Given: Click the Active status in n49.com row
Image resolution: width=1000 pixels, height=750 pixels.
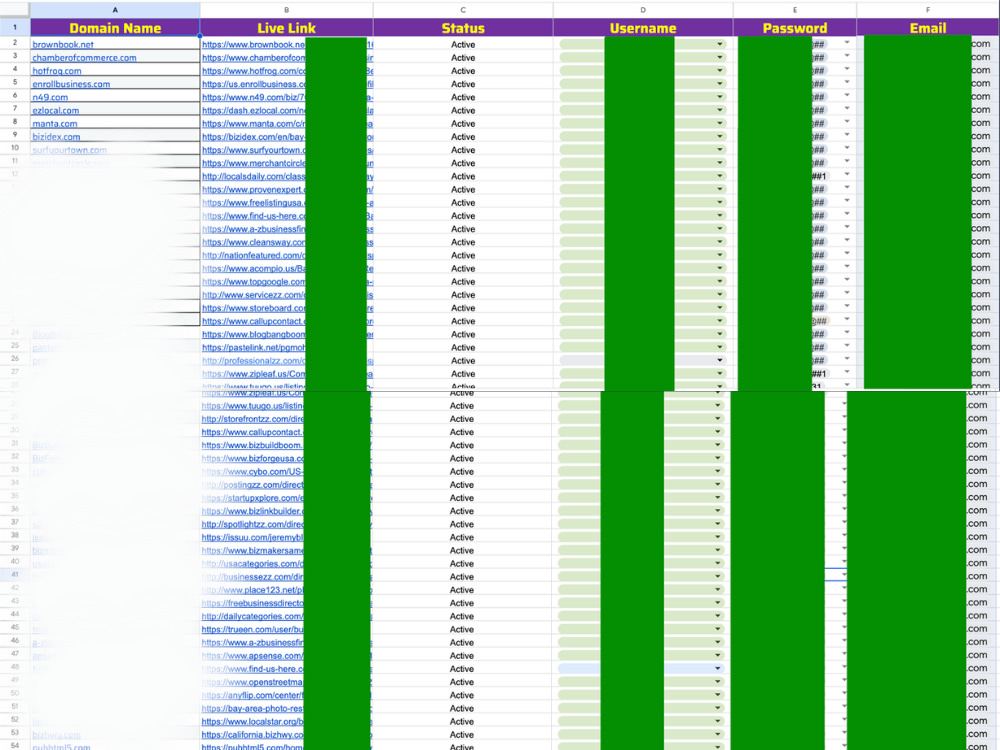Looking at the screenshot, I should pyautogui.click(x=463, y=97).
